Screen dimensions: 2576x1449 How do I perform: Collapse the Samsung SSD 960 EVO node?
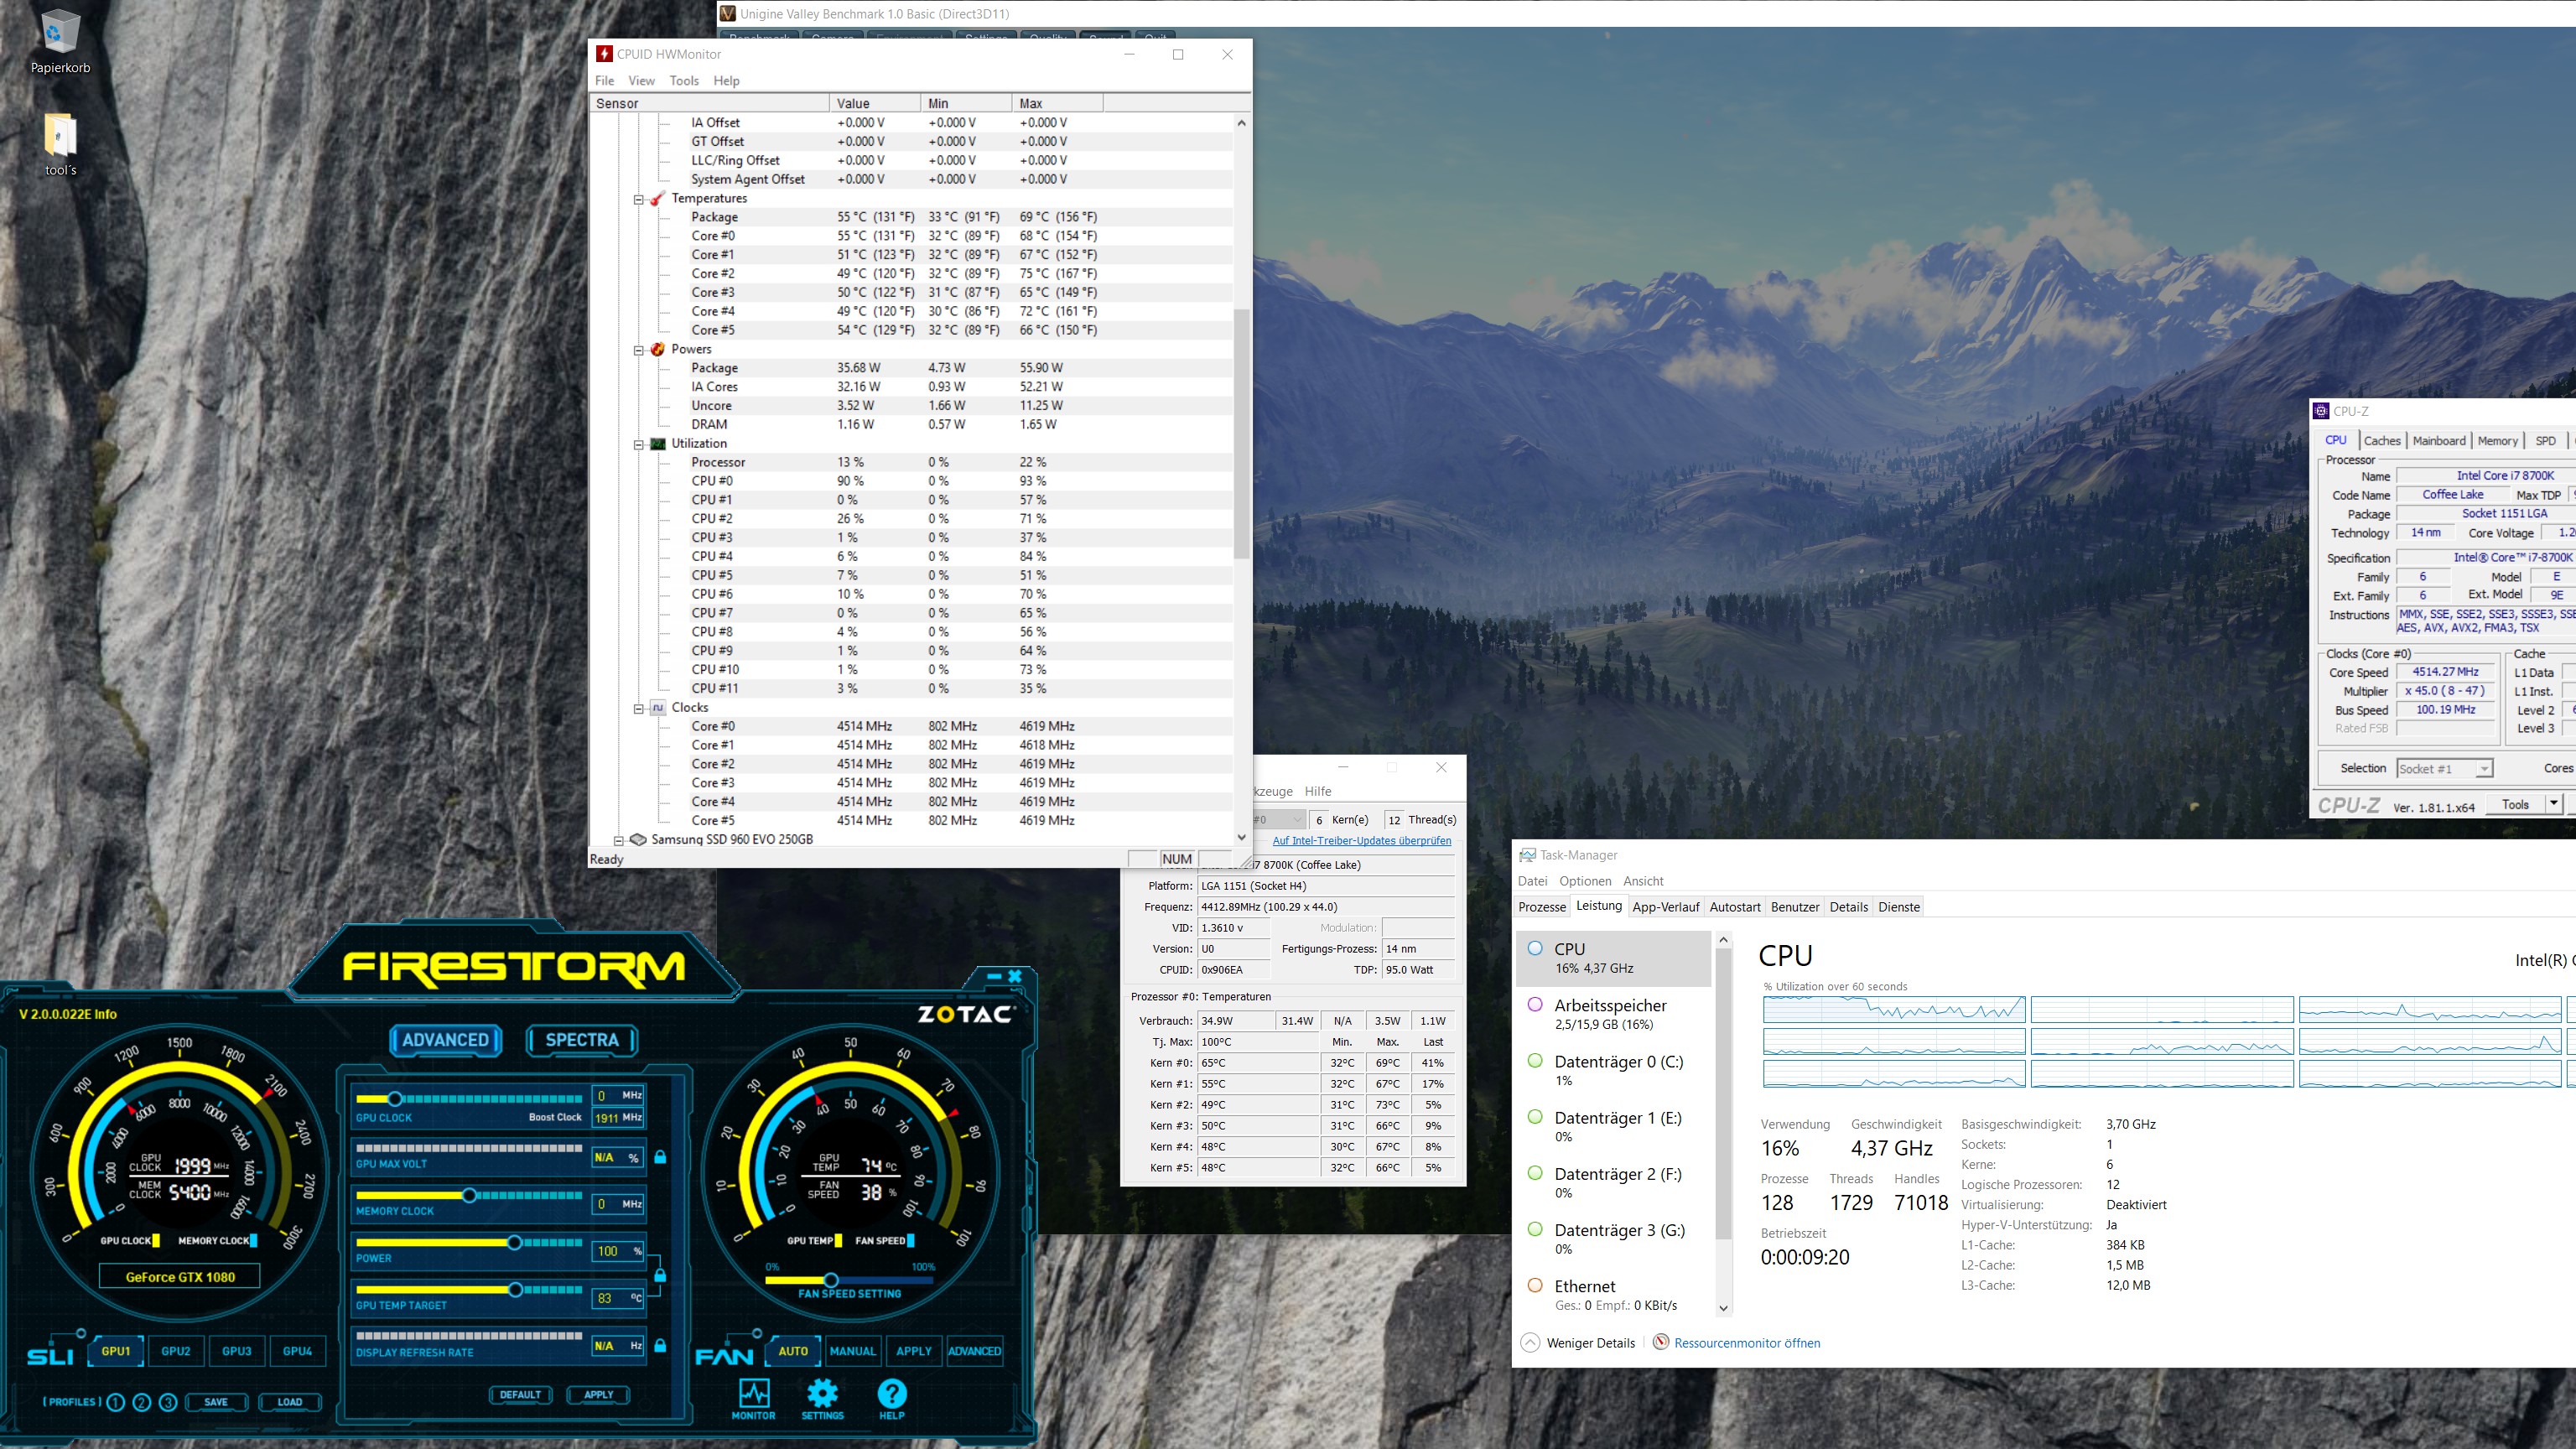(618, 840)
